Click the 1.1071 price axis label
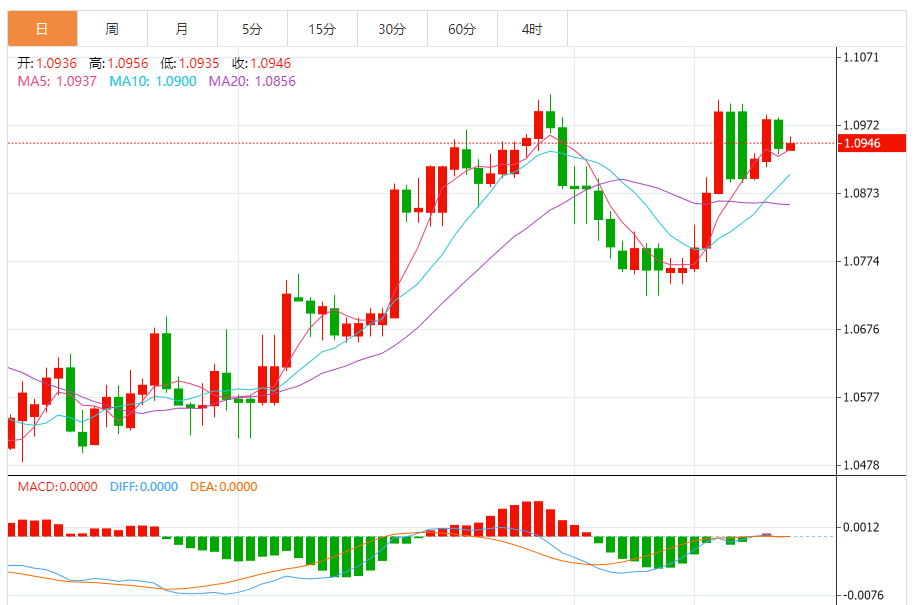The height and width of the screenshot is (605, 916). [x=860, y=58]
